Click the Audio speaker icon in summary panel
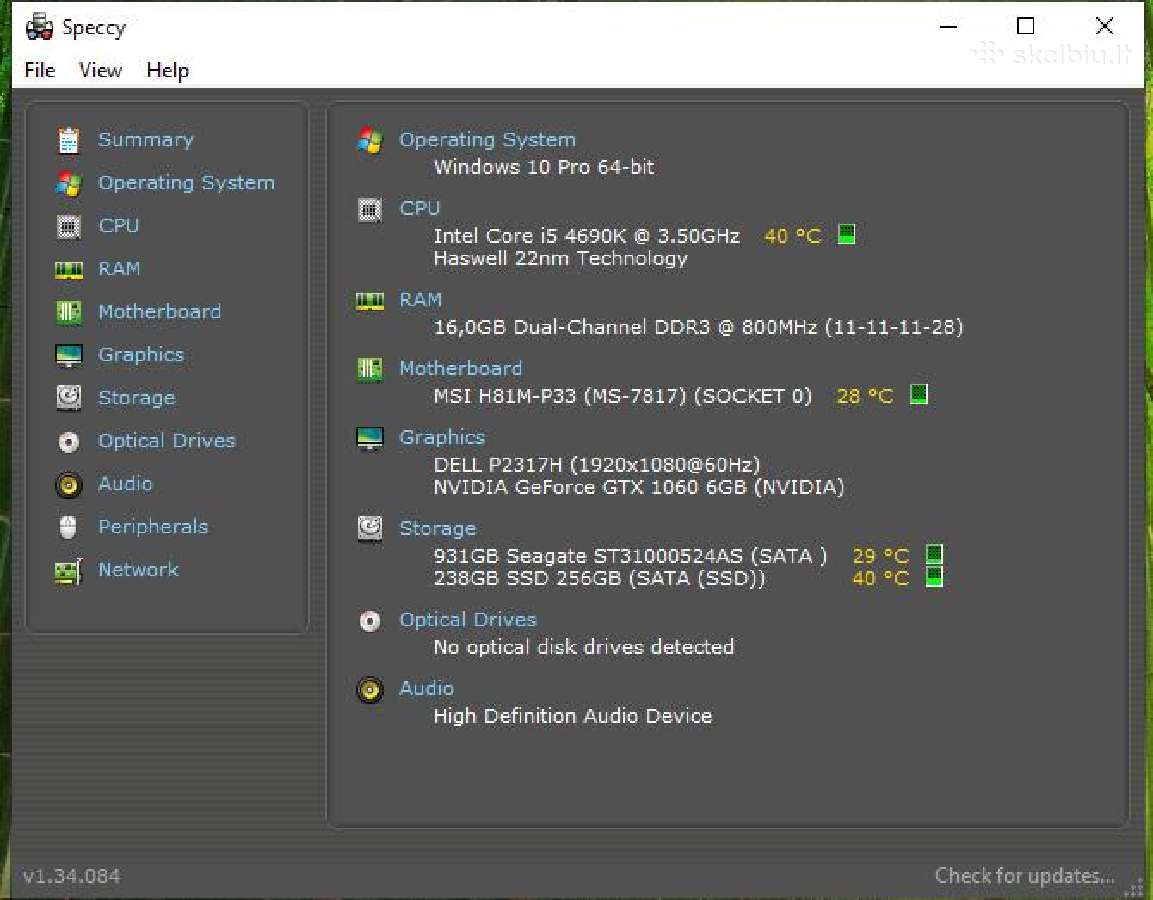This screenshot has width=1153, height=900. [370, 690]
